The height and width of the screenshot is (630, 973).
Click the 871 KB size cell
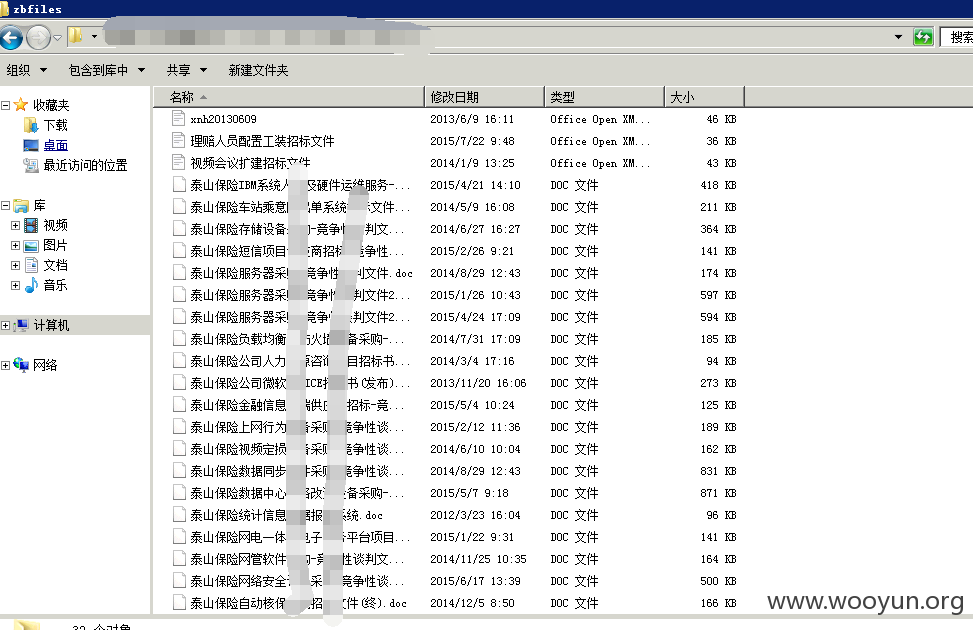[718, 493]
